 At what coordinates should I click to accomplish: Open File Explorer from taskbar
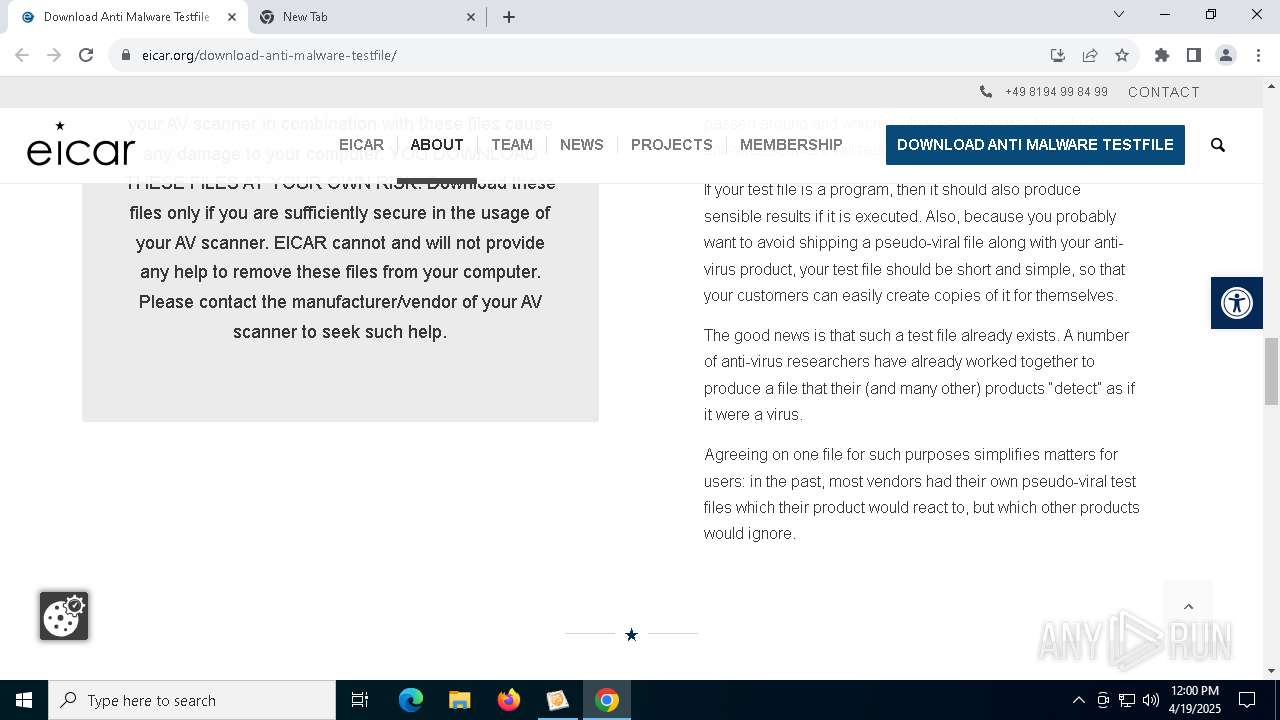460,700
